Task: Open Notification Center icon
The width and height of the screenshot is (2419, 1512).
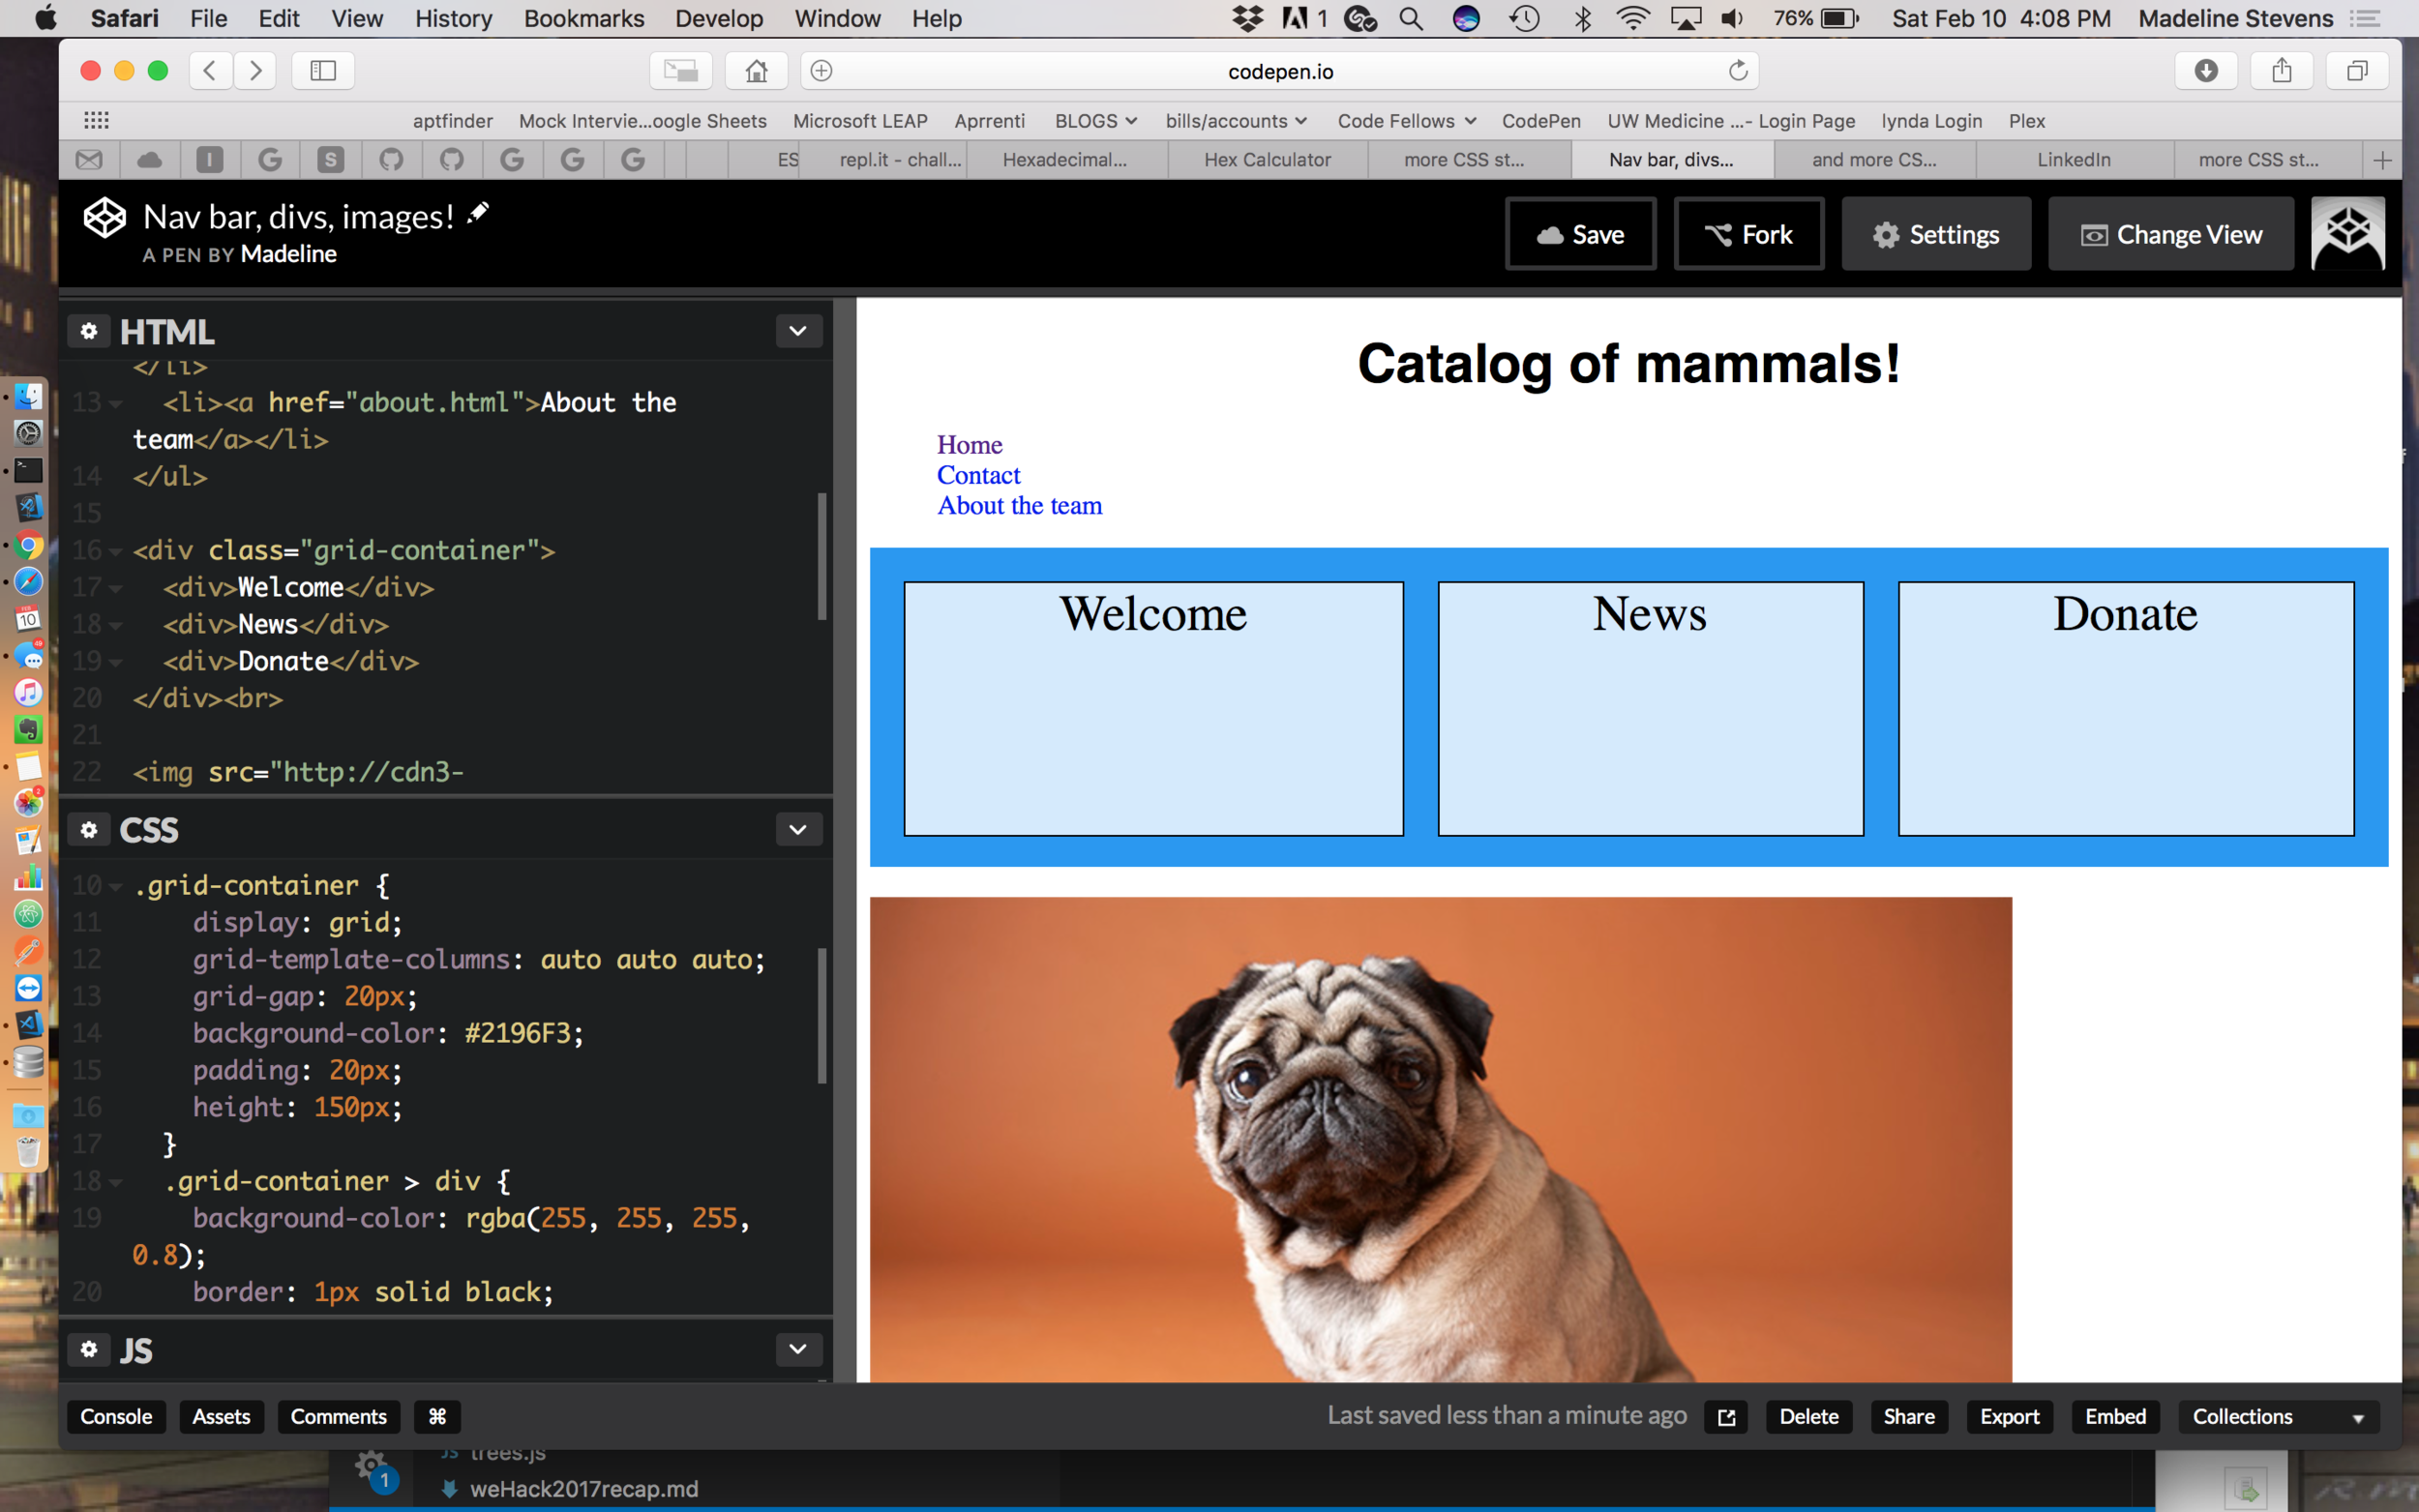Action: (2366, 18)
